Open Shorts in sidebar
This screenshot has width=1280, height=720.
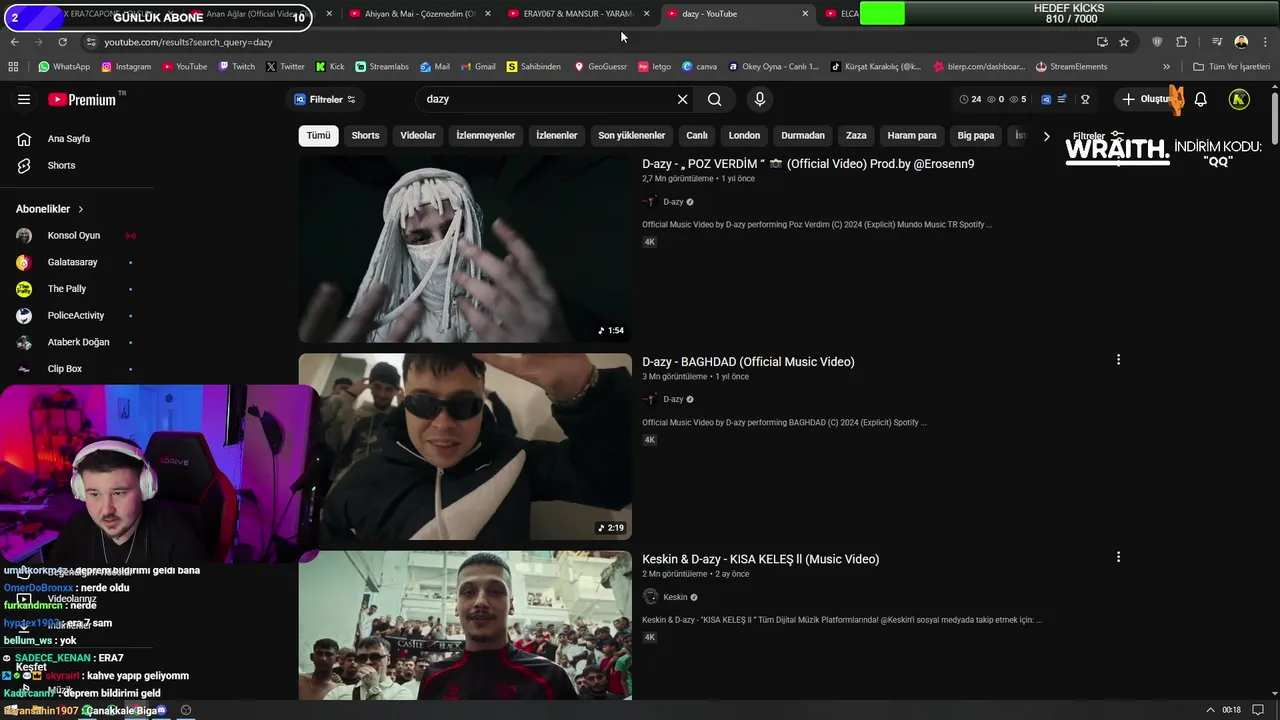pyautogui.click(x=61, y=165)
